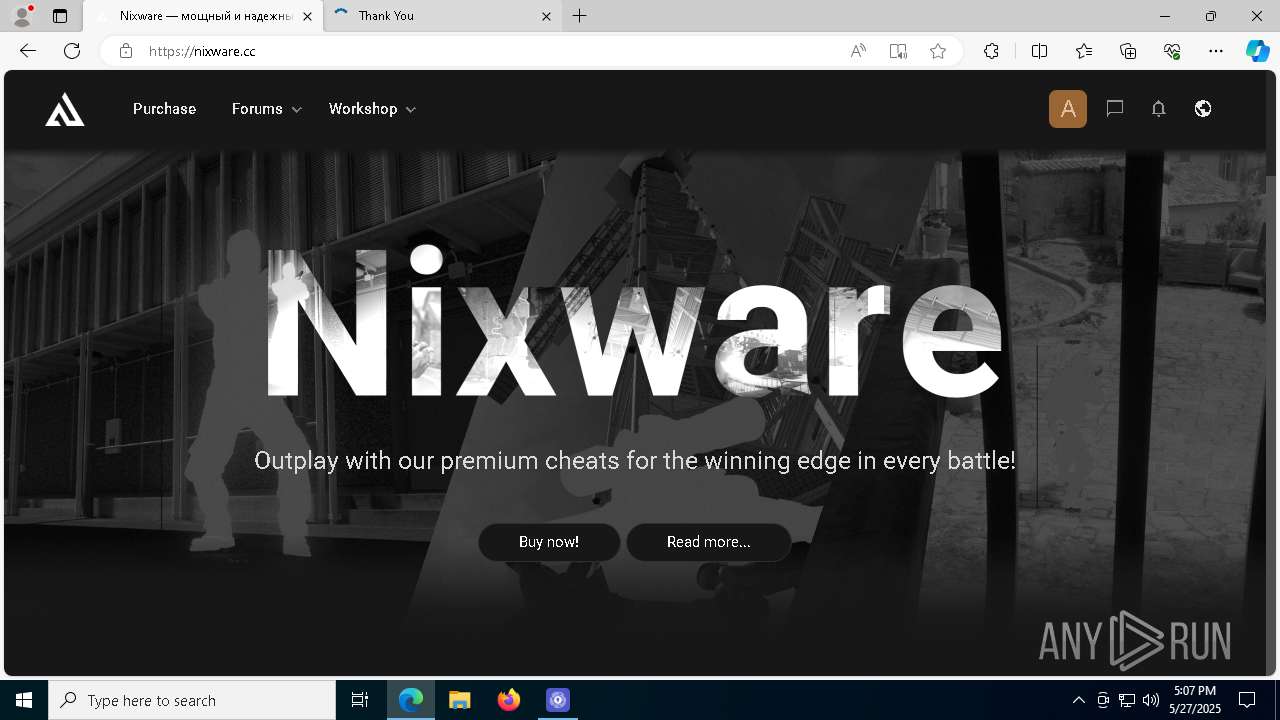Open Settings and more ellipsis menu

1216,51
